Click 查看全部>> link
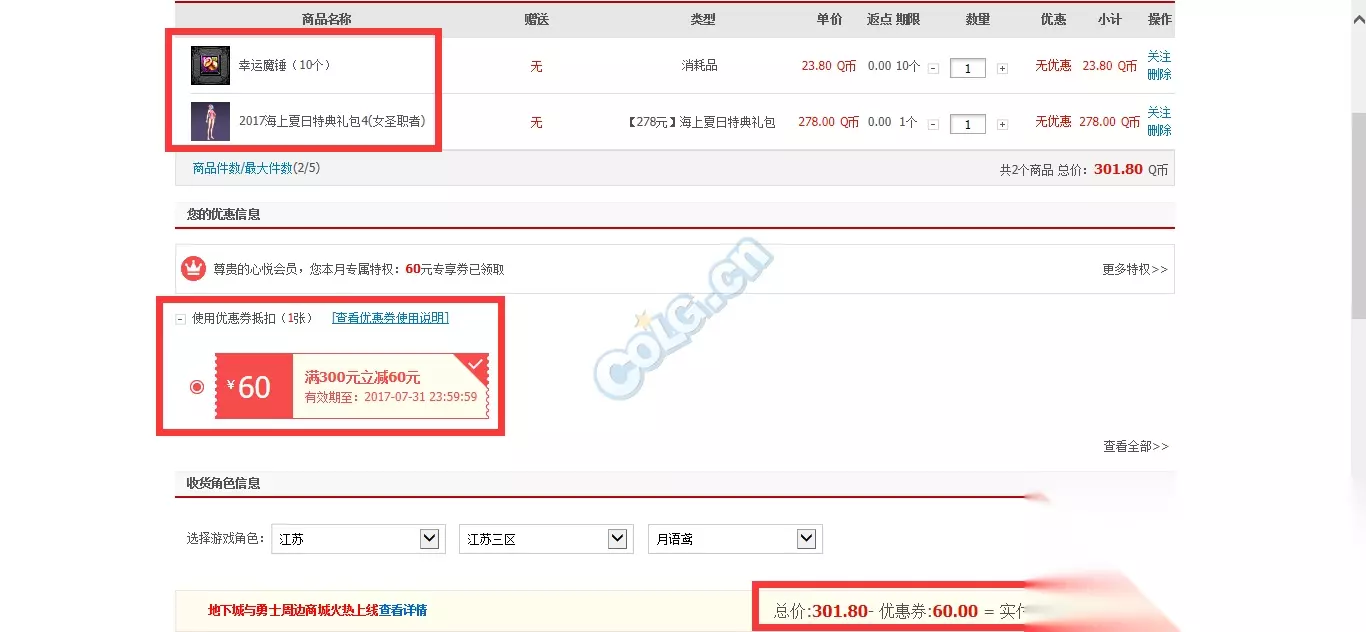This screenshot has height=632, width=1366. (x=1136, y=446)
